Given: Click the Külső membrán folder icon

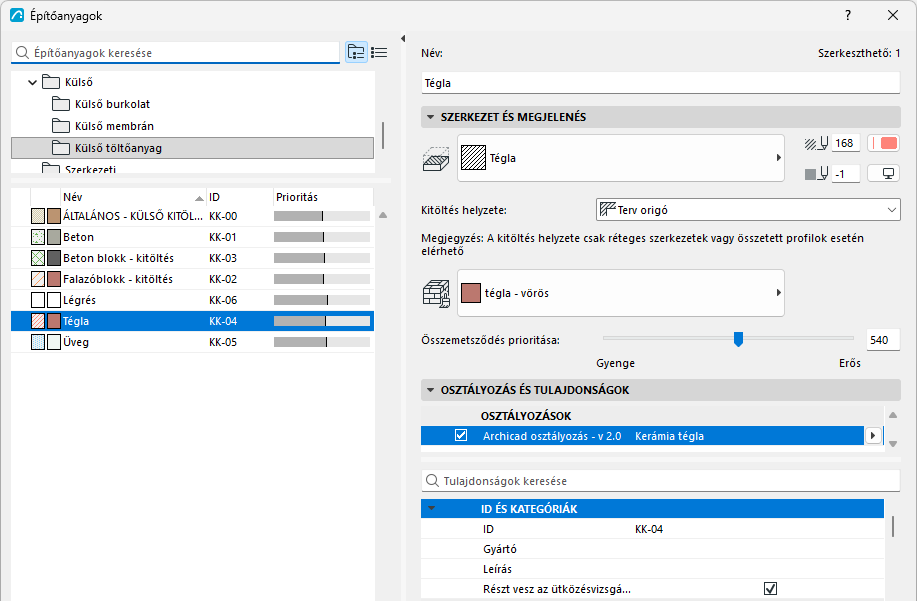Looking at the screenshot, I should coord(61,126).
